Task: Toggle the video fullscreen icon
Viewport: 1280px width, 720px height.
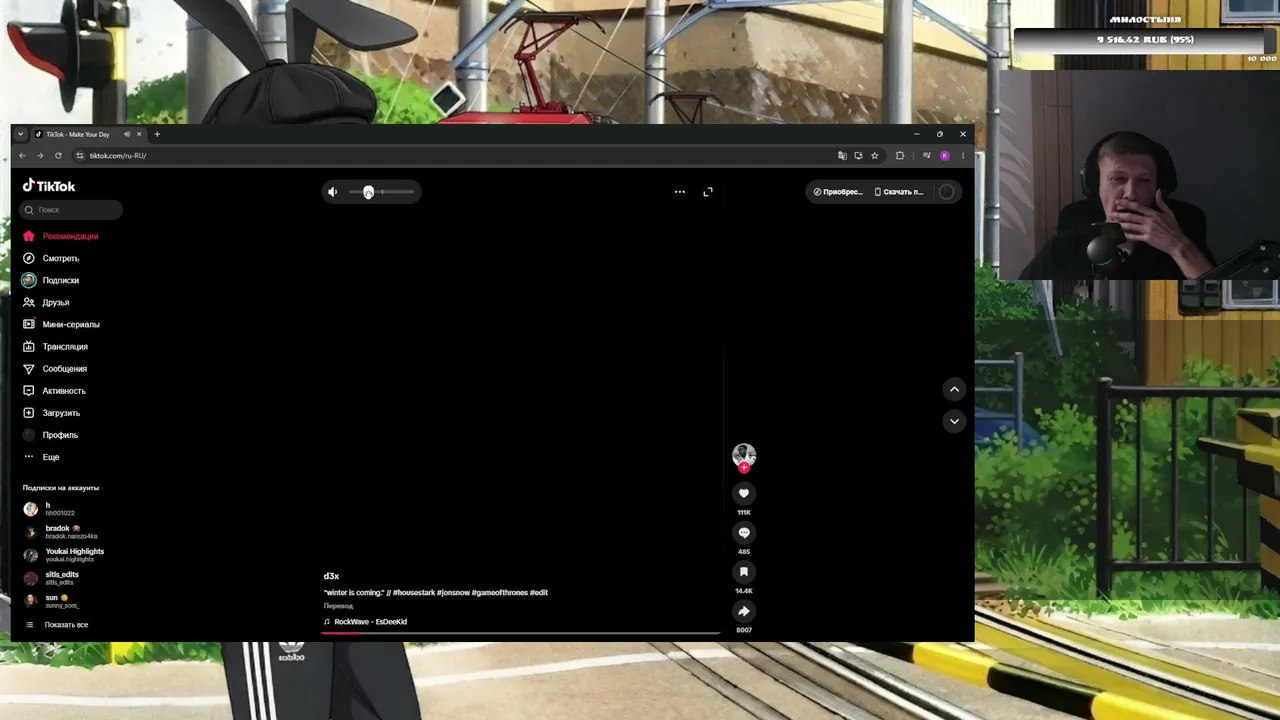Action: pyautogui.click(x=708, y=192)
